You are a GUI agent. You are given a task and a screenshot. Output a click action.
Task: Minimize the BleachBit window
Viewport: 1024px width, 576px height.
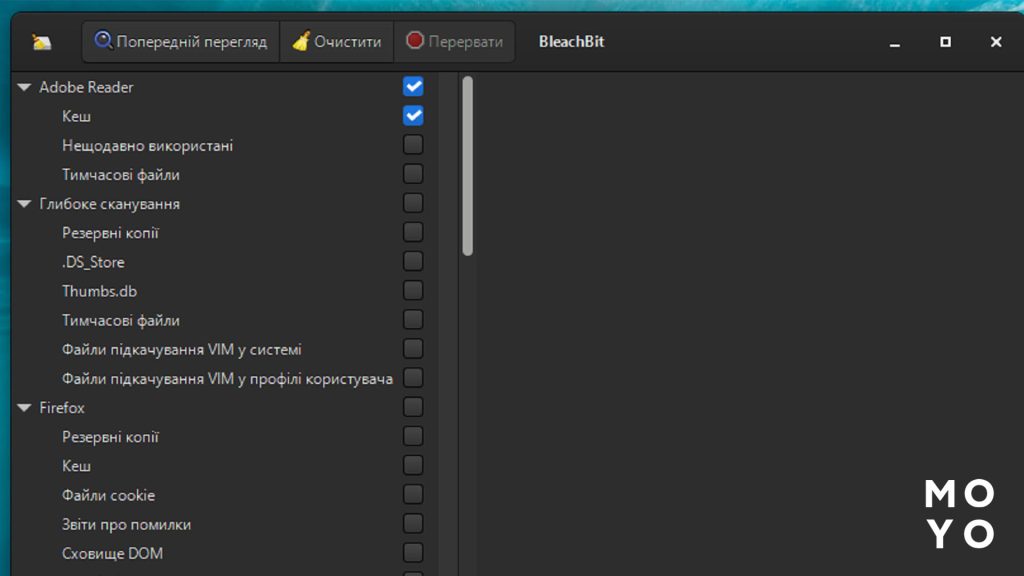(895, 42)
